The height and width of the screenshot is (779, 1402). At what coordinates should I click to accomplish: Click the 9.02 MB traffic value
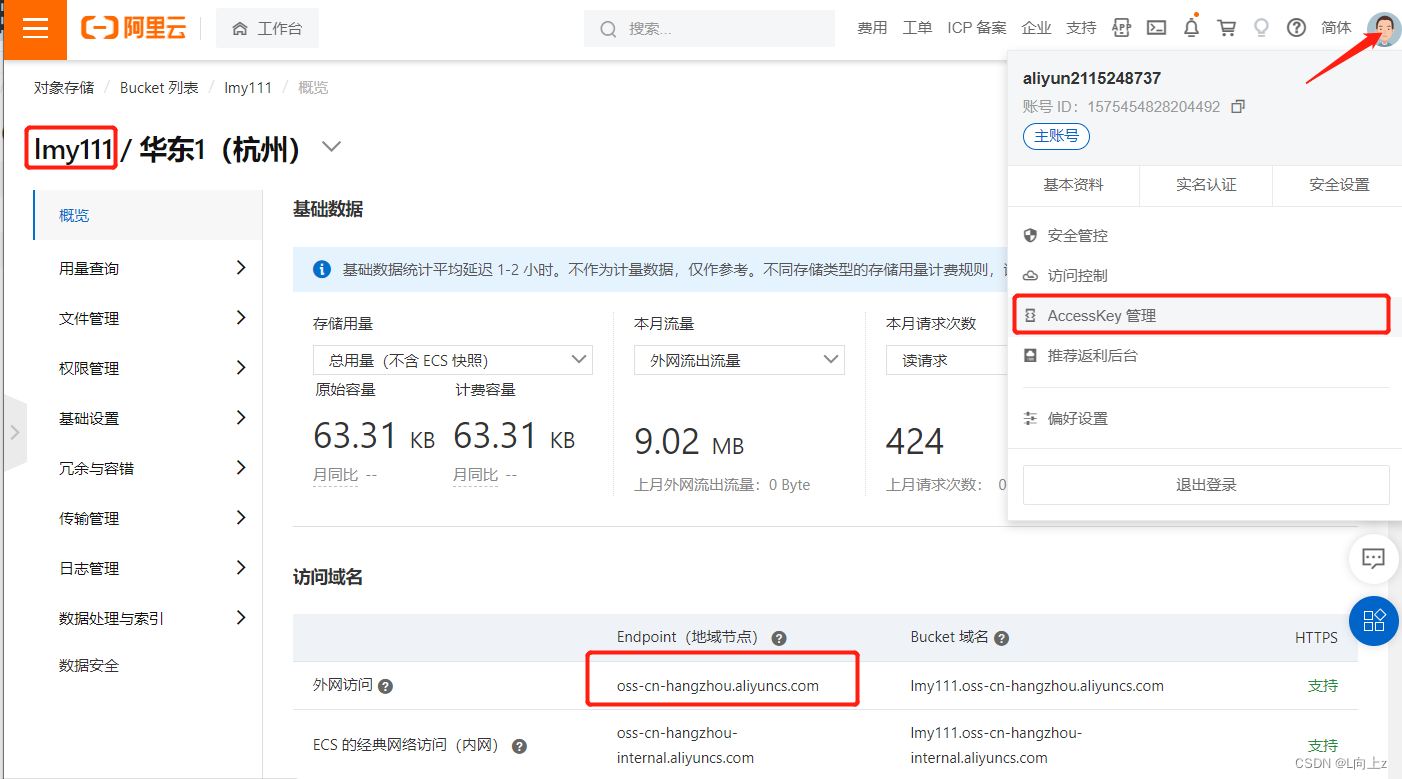point(689,442)
